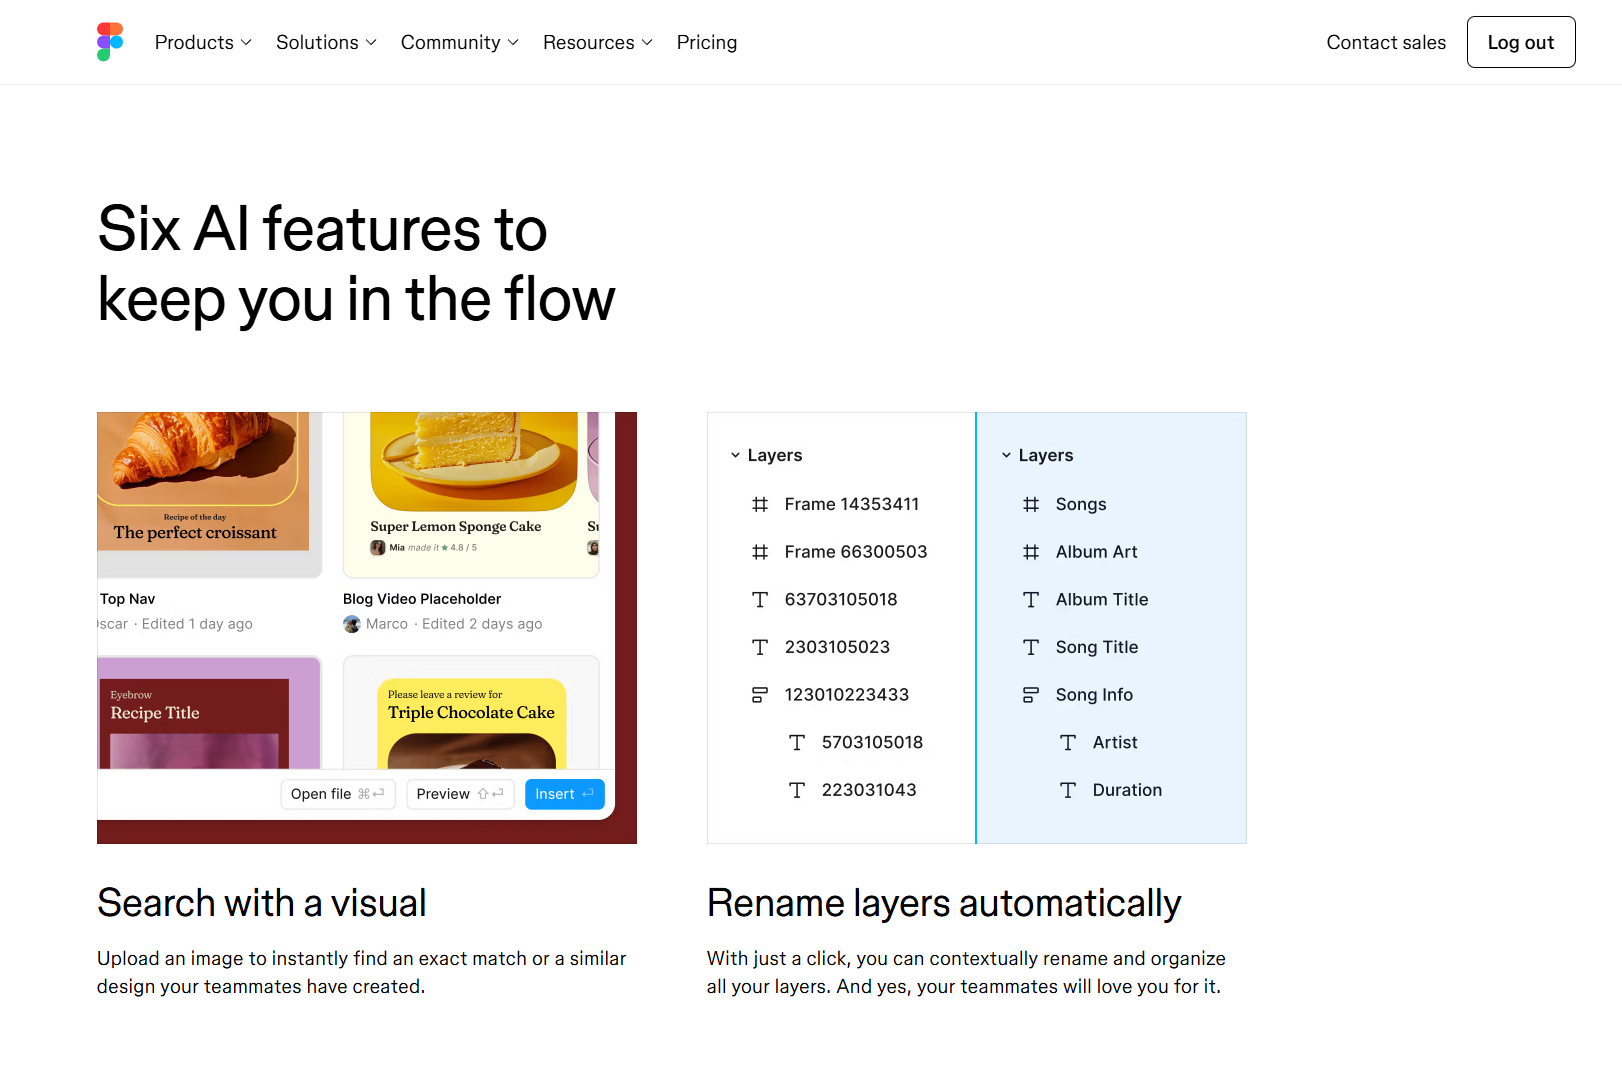Open the Products dropdown menu
This screenshot has width=1622, height=1080.
point(203,42)
